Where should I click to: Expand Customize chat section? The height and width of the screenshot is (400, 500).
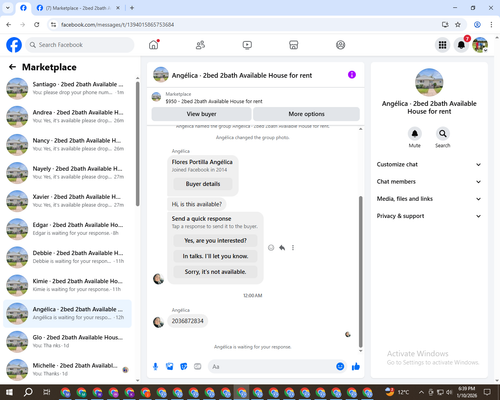(429, 164)
